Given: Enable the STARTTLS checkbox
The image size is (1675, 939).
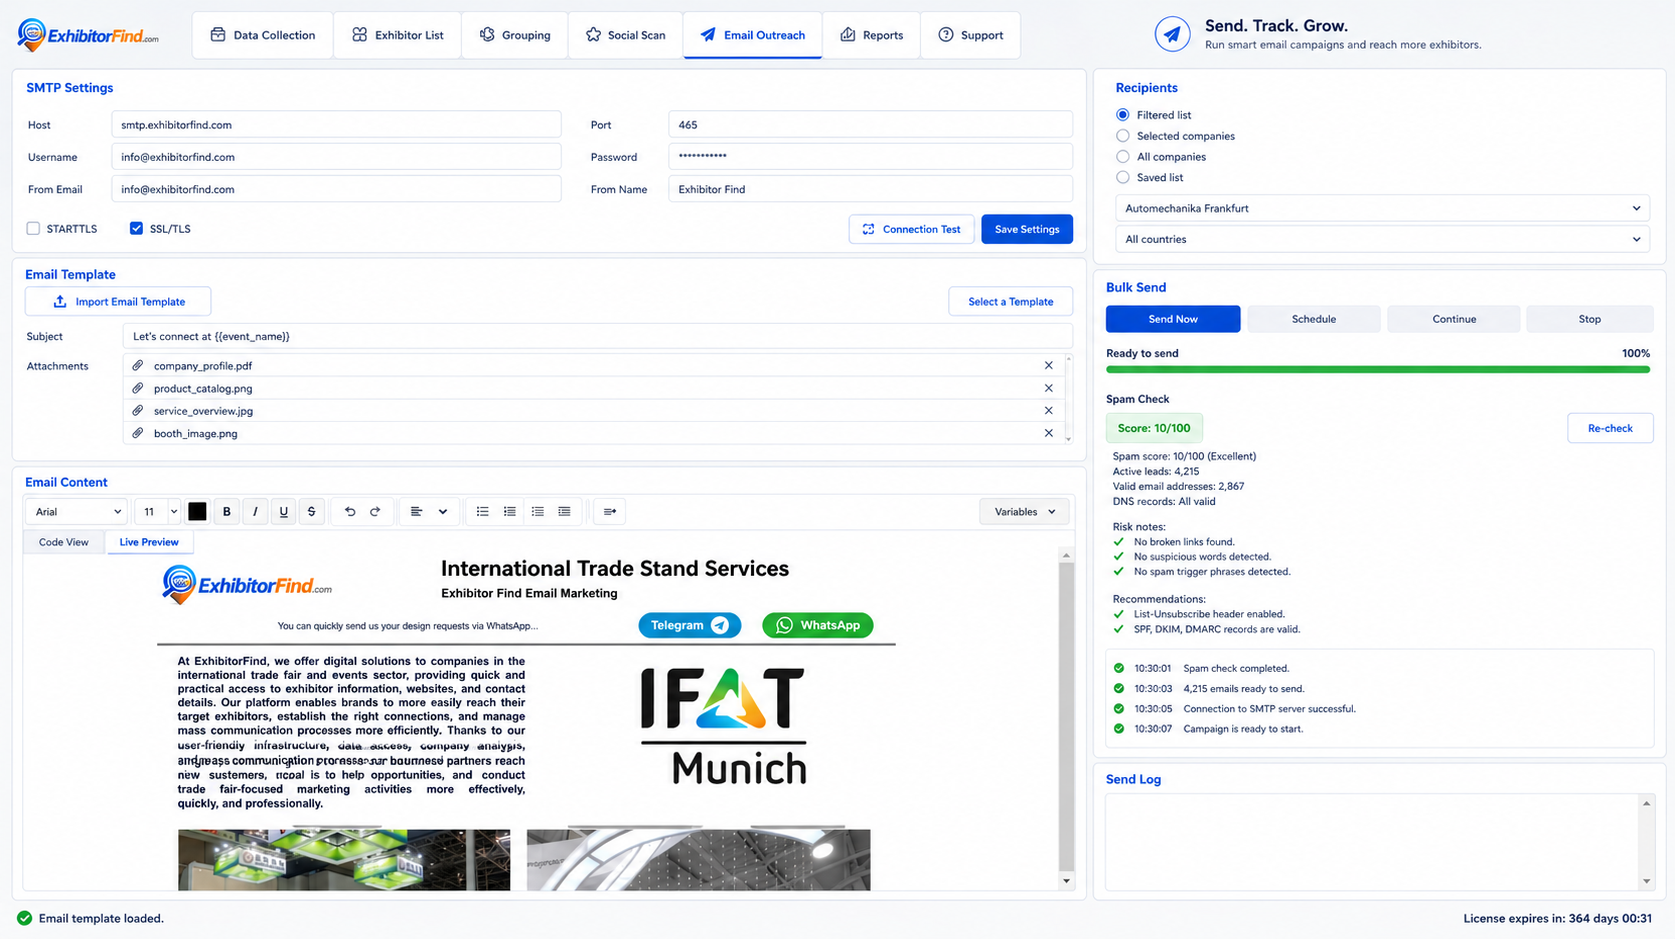Looking at the screenshot, I should 33,229.
